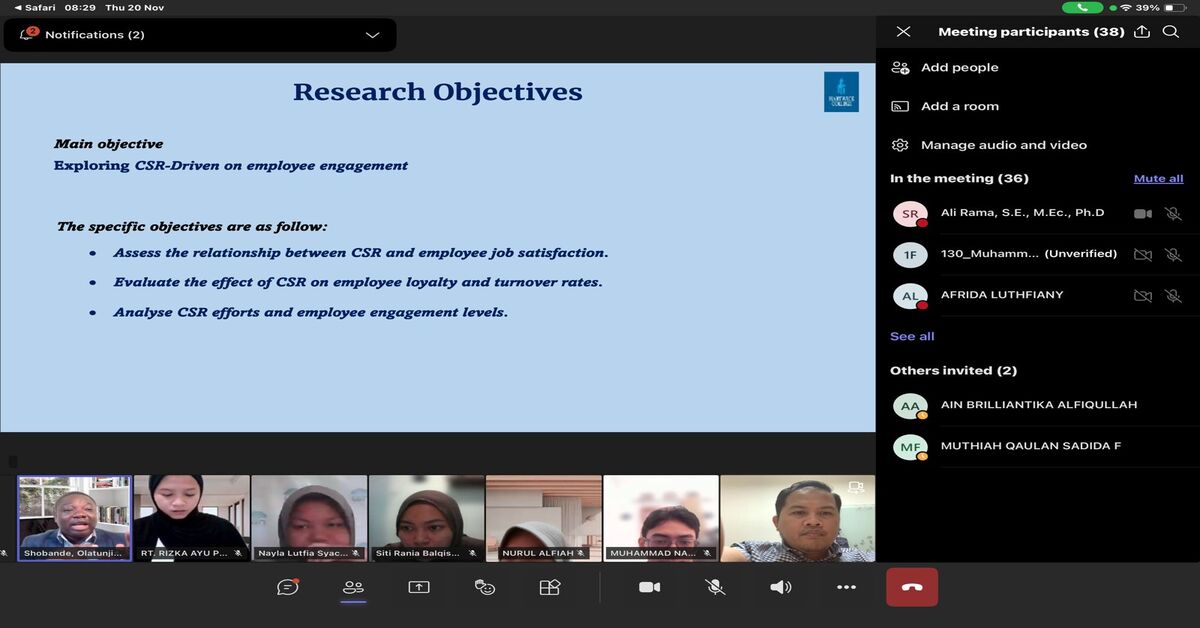The width and height of the screenshot is (1200, 628).
Task: Close the Meeting participants panel
Action: point(903,32)
